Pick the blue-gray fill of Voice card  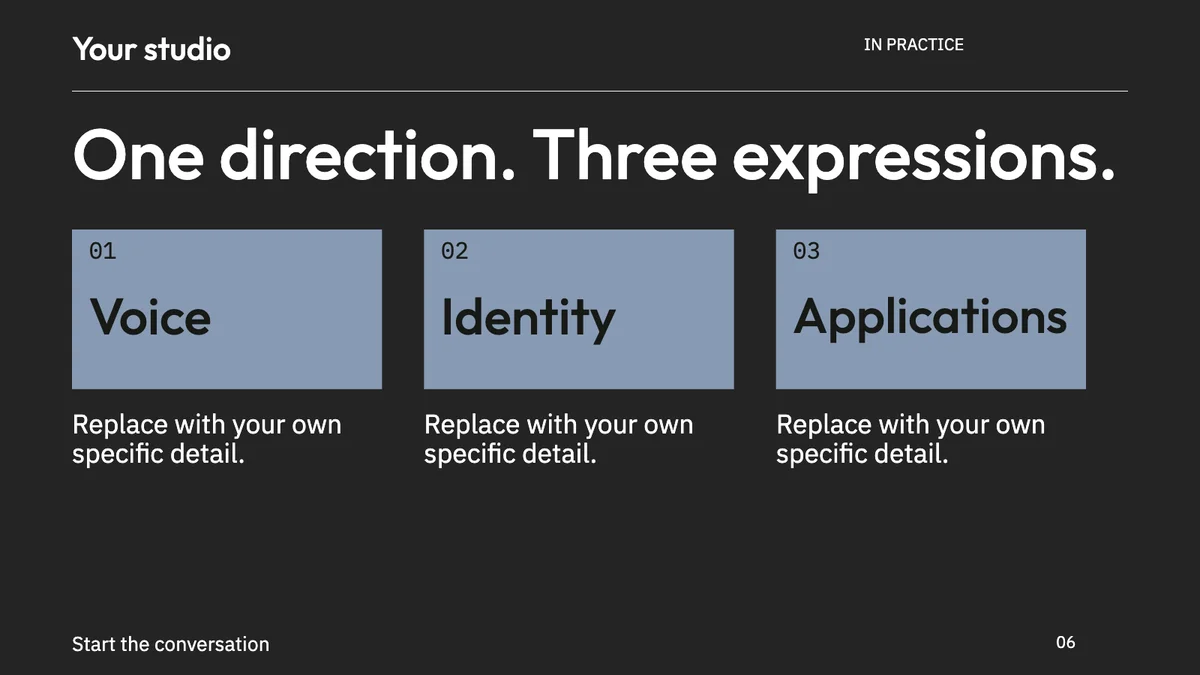[300, 360]
